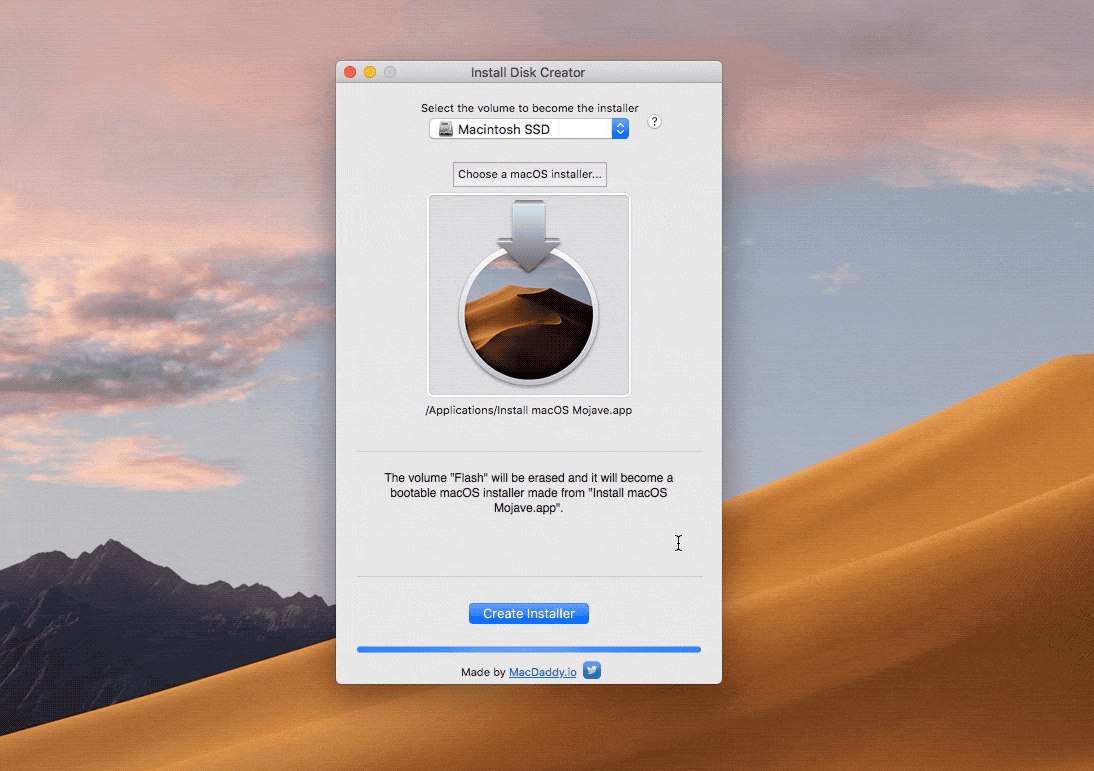This screenshot has height=771, width=1094.
Task: Click the help question mark button
Action: tap(654, 121)
